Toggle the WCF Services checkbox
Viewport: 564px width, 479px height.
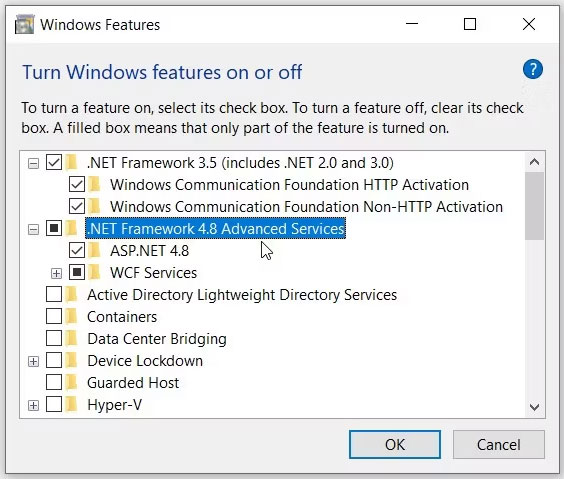(x=77, y=272)
